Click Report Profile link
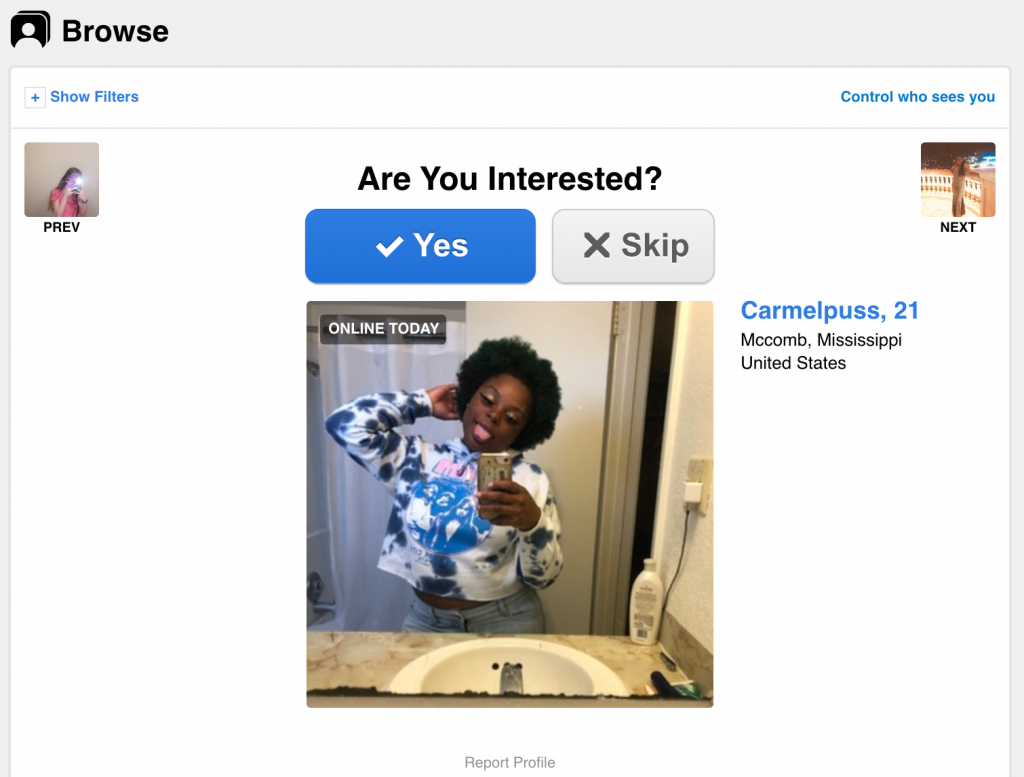 [x=509, y=762]
